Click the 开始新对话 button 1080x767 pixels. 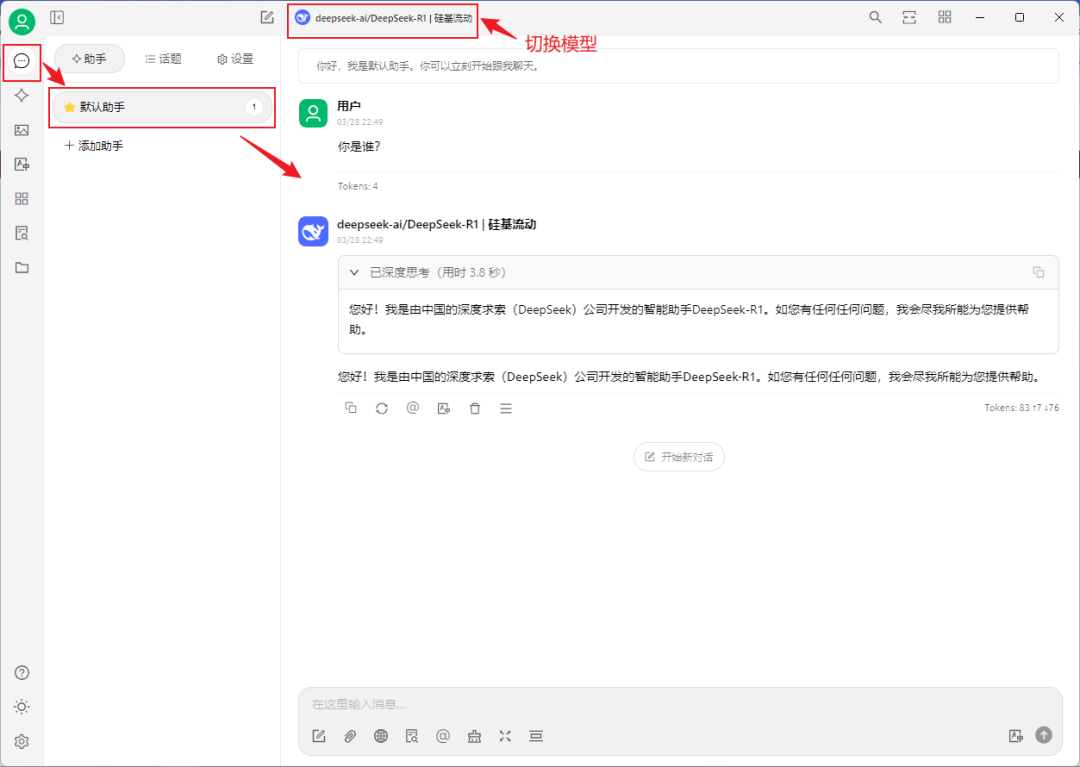(x=679, y=457)
